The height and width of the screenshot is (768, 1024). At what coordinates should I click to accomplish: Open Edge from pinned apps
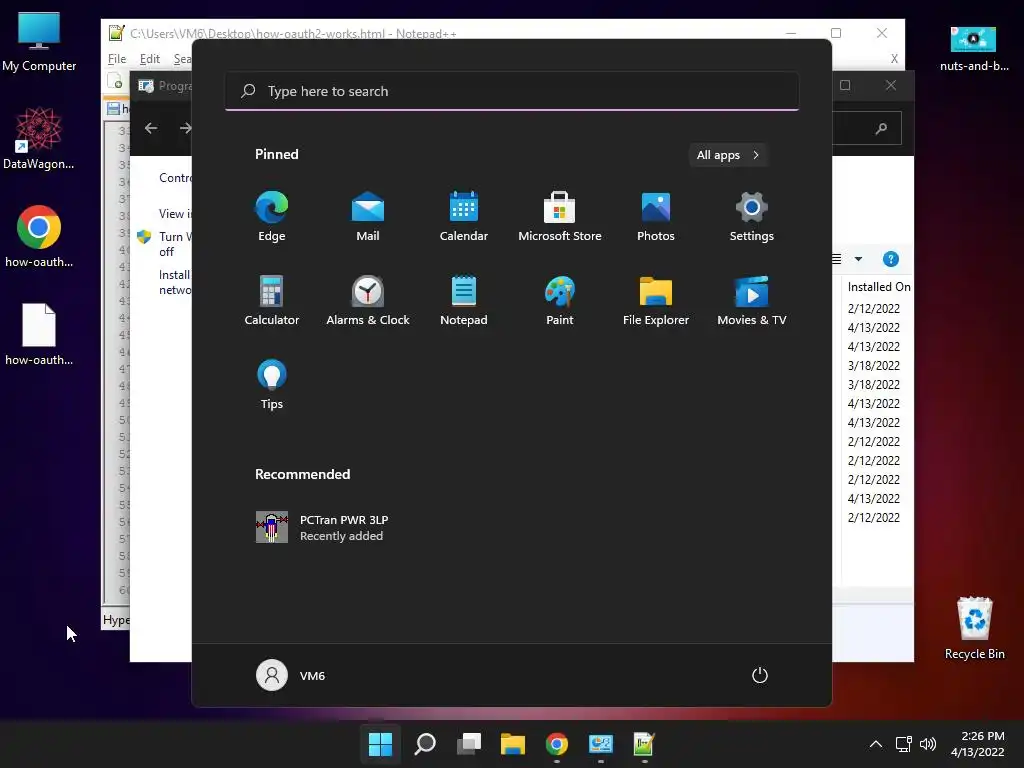[x=272, y=216]
